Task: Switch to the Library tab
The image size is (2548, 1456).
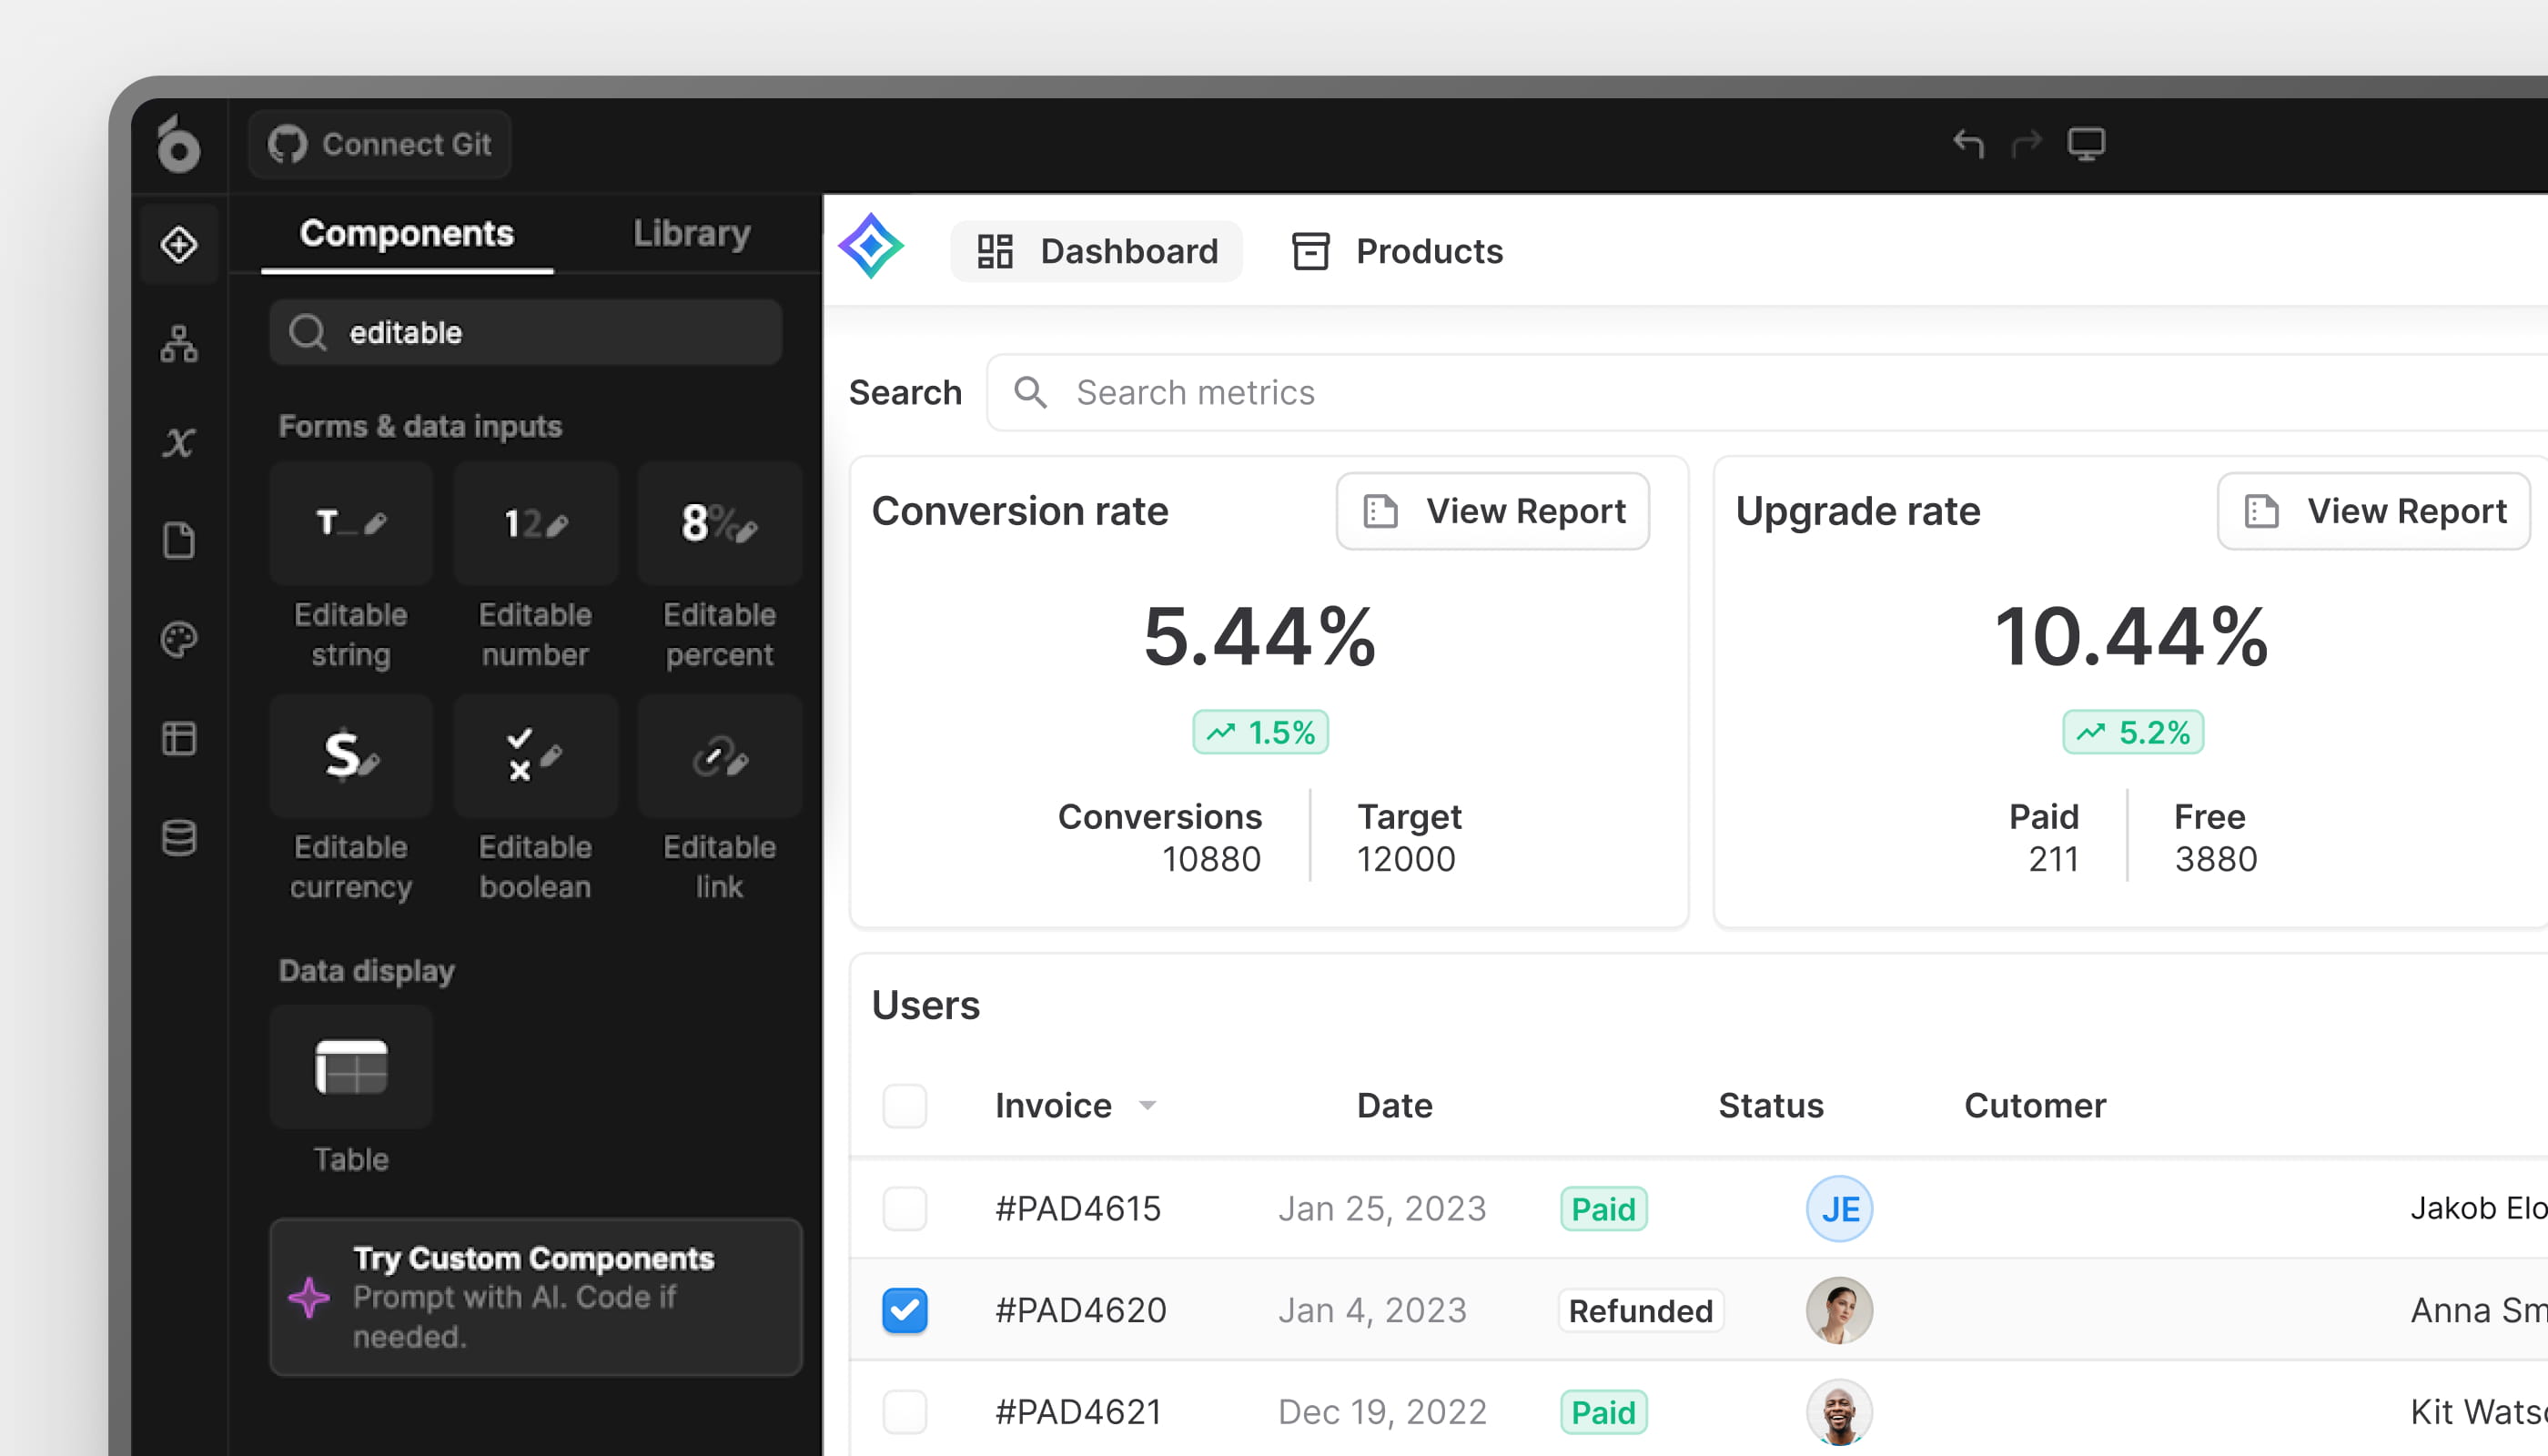Action: click(x=691, y=233)
